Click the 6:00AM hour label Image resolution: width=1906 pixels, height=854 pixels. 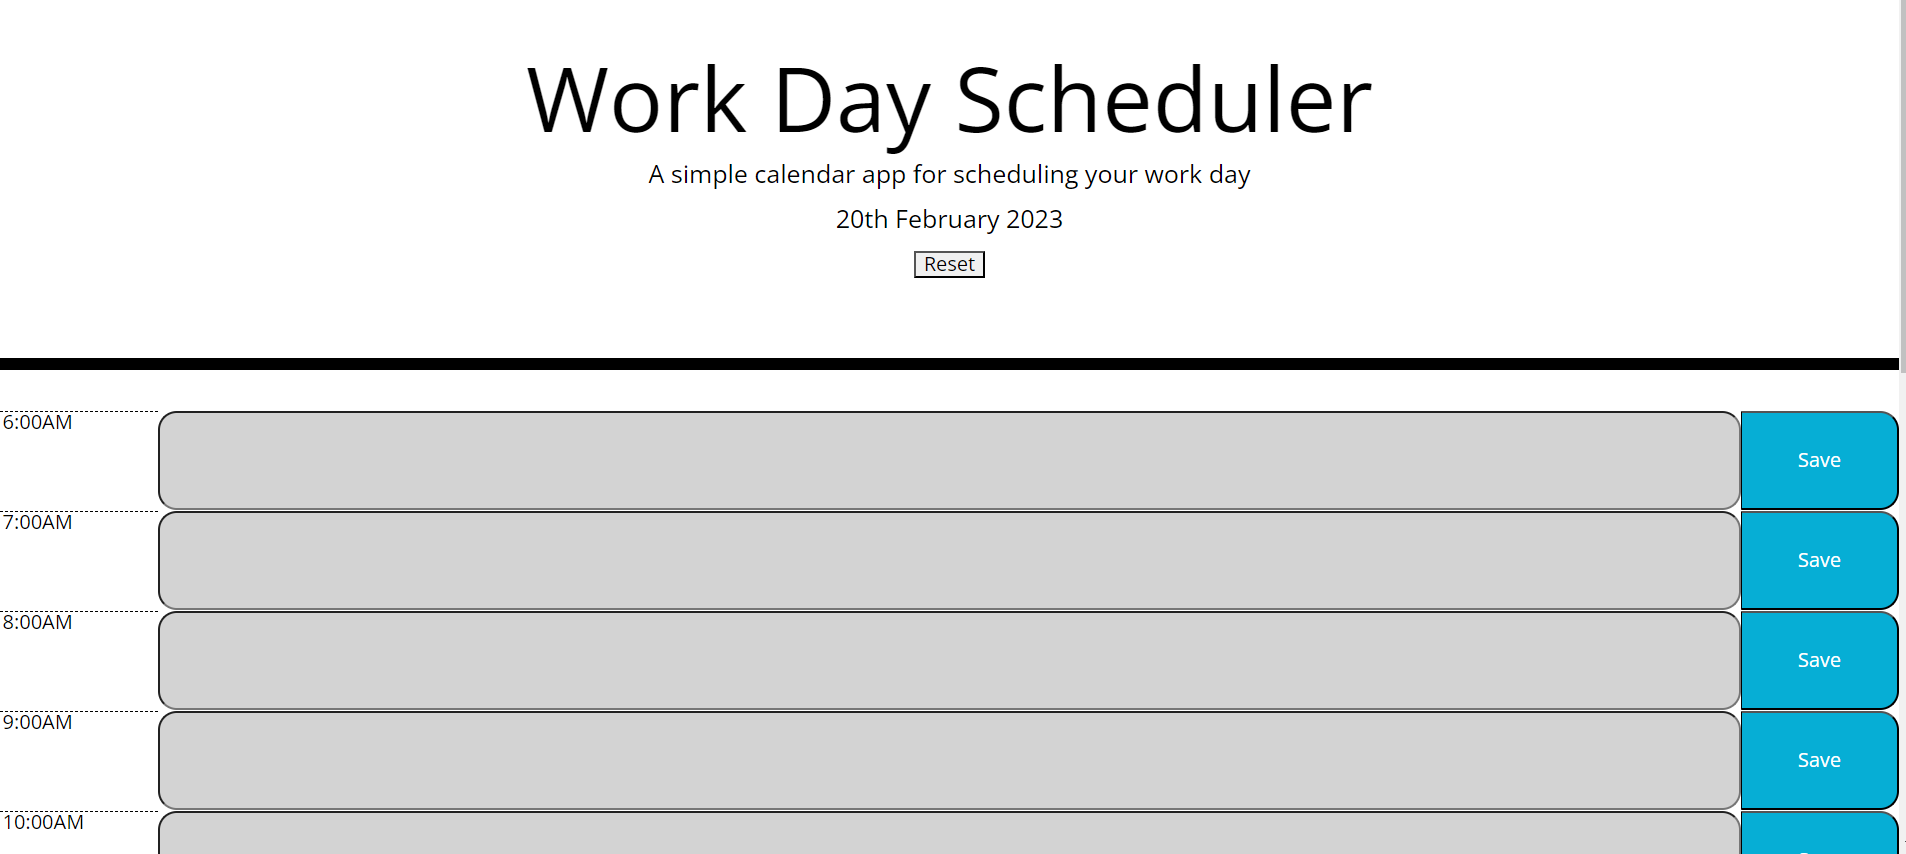coord(38,422)
